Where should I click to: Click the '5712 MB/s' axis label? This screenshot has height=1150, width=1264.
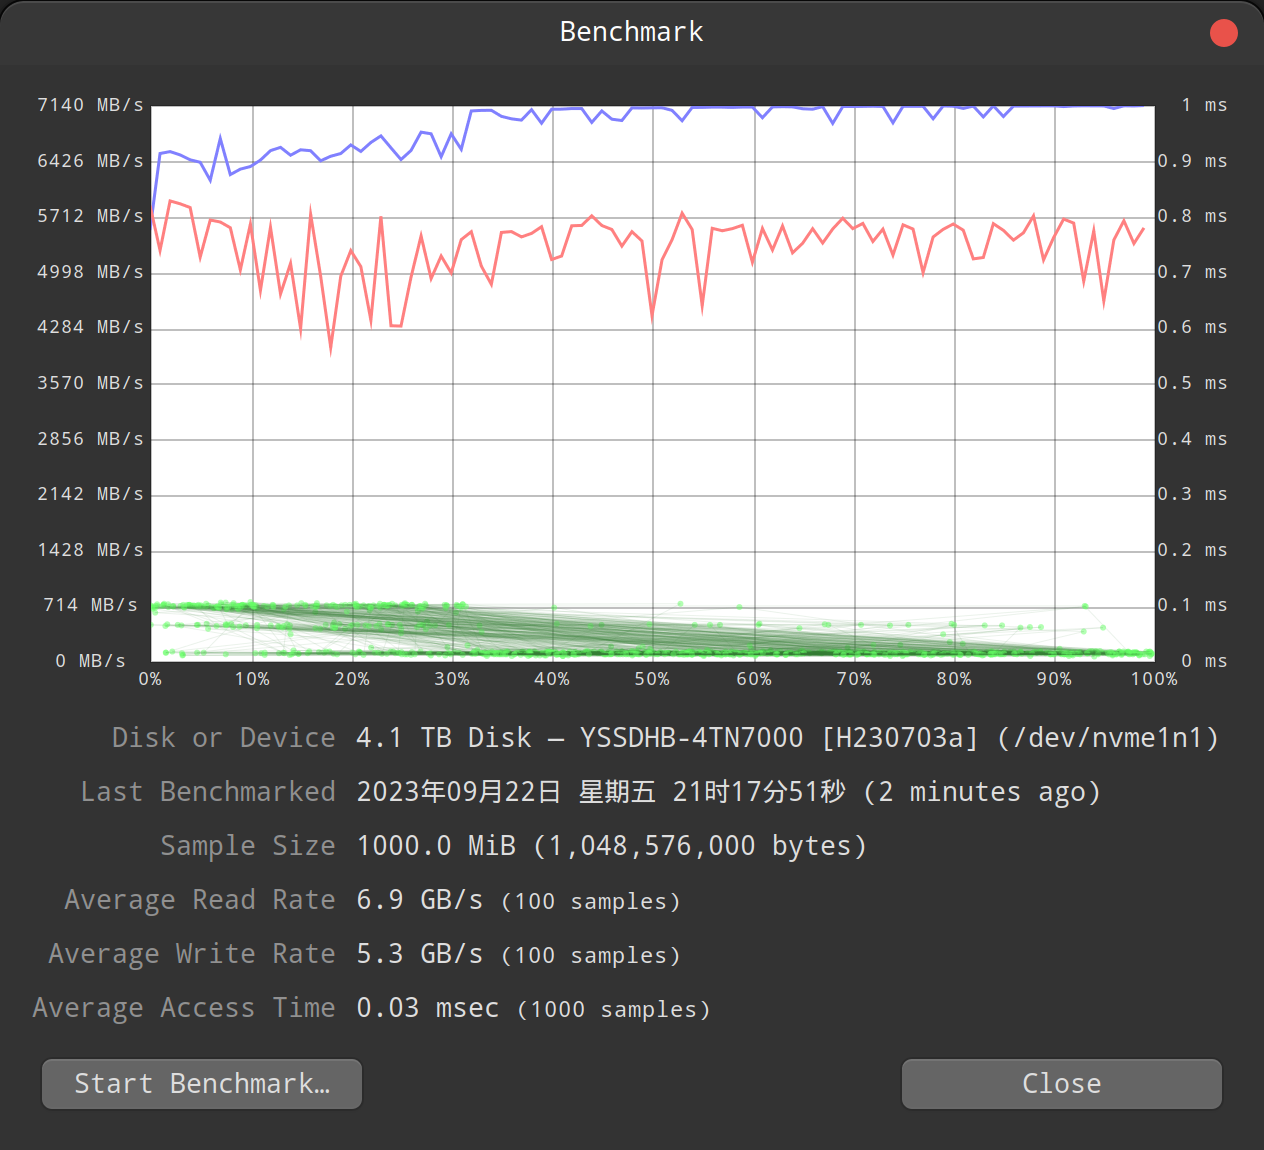point(90,216)
